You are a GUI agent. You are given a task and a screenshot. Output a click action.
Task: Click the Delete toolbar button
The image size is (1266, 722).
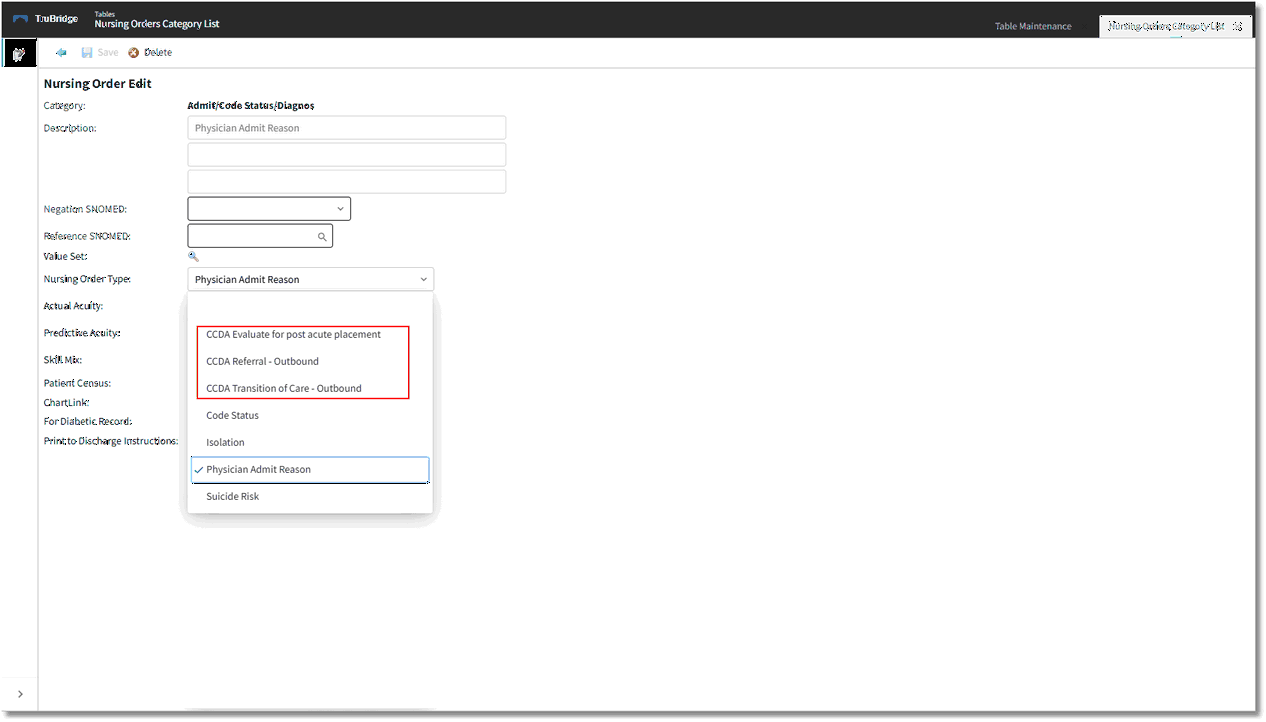click(150, 52)
